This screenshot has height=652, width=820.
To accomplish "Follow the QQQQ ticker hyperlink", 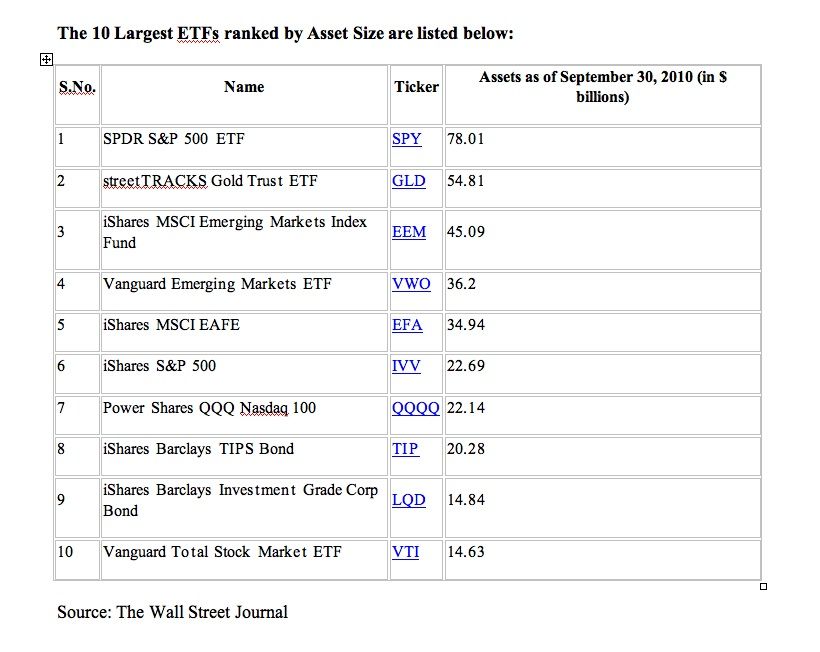I will pyautogui.click(x=416, y=408).
